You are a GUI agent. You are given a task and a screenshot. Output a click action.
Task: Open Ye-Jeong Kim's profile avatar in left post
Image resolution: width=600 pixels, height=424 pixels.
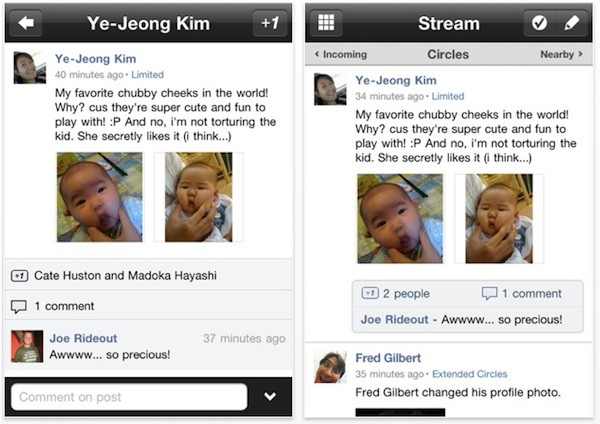[29, 67]
